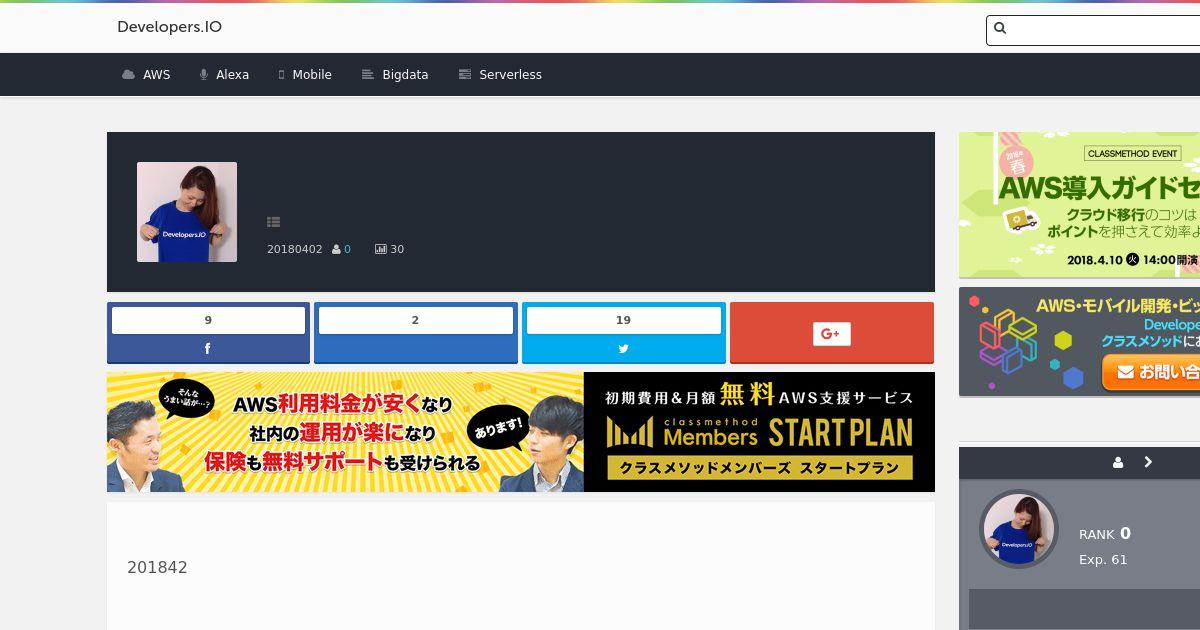
Task: Share on Facebook button with count 9
Action: pos(208,333)
